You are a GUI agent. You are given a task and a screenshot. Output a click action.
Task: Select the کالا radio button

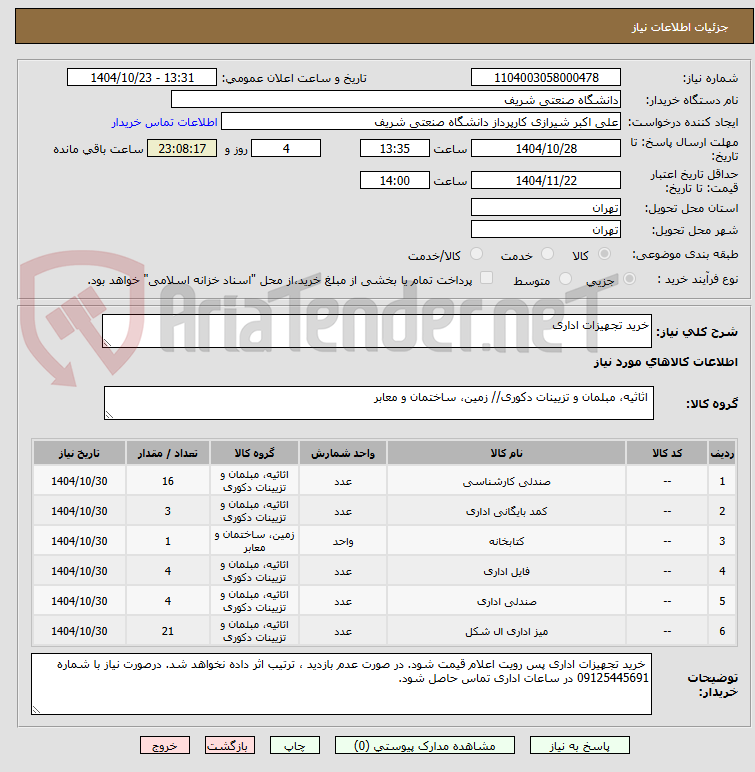click(604, 254)
